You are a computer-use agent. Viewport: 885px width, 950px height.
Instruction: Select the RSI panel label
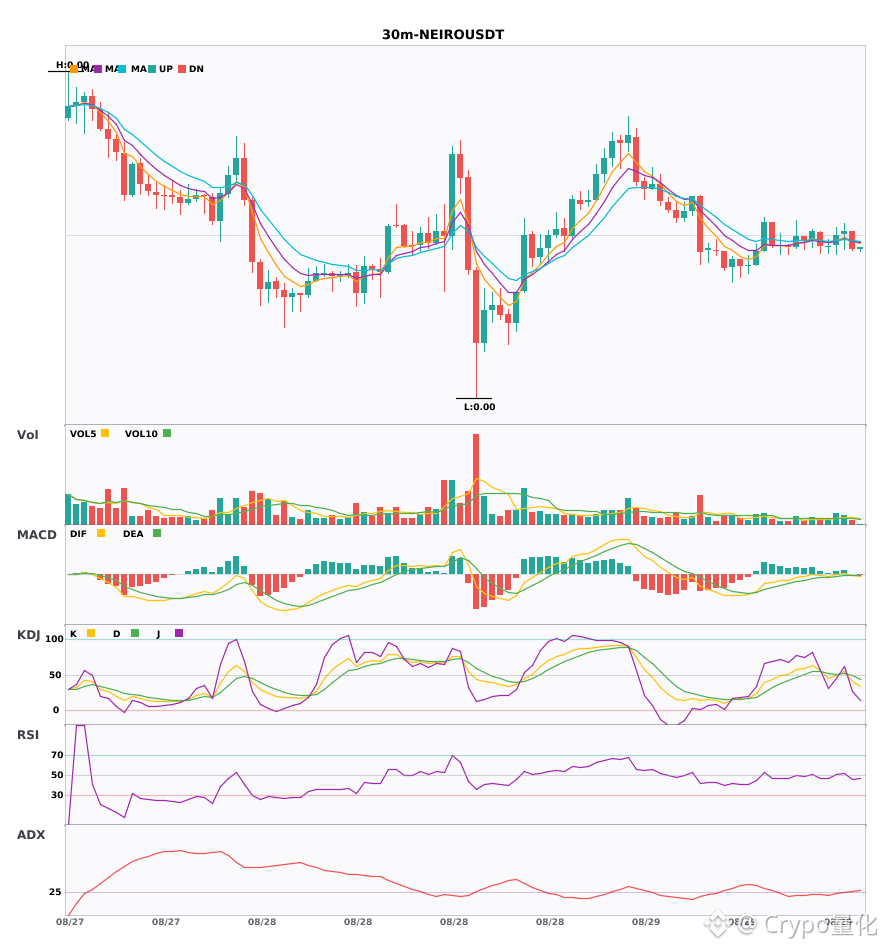pyautogui.click(x=28, y=735)
